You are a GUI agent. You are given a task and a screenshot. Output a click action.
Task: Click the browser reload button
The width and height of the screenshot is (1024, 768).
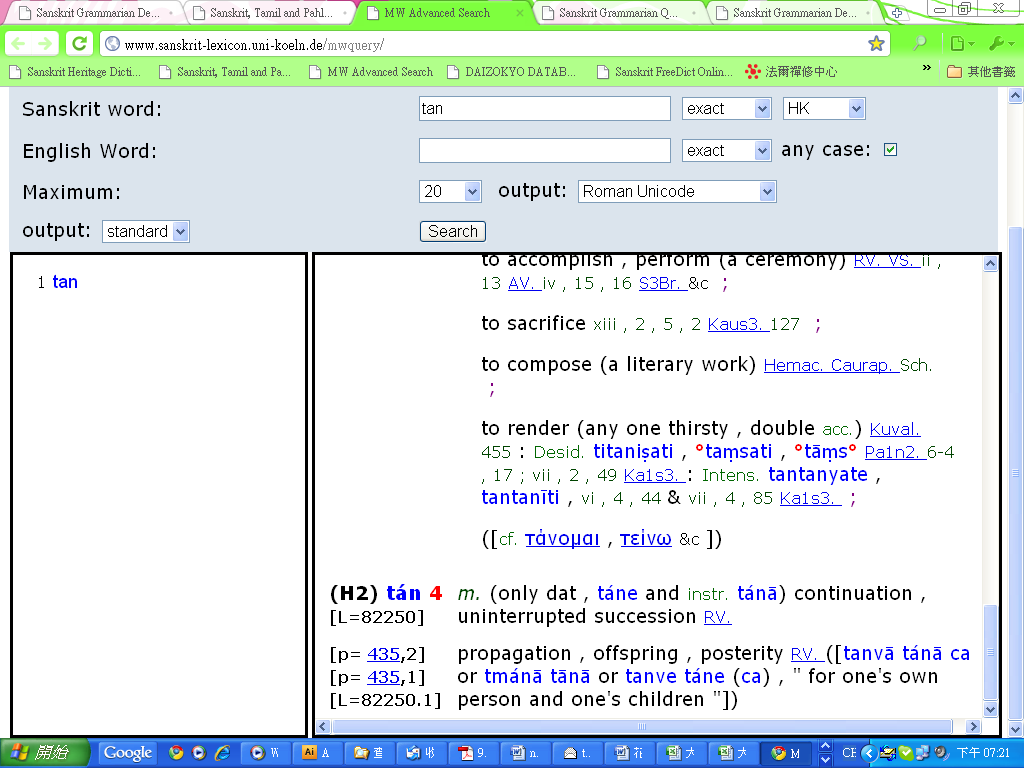tap(79, 44)
